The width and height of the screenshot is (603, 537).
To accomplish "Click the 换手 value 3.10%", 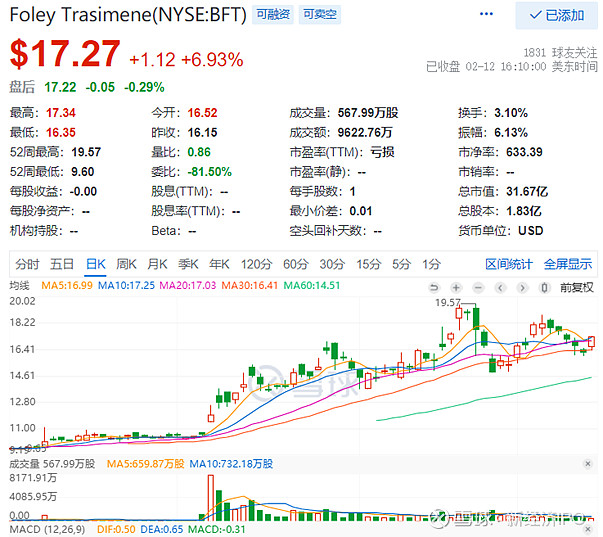I will click(511, 113).
